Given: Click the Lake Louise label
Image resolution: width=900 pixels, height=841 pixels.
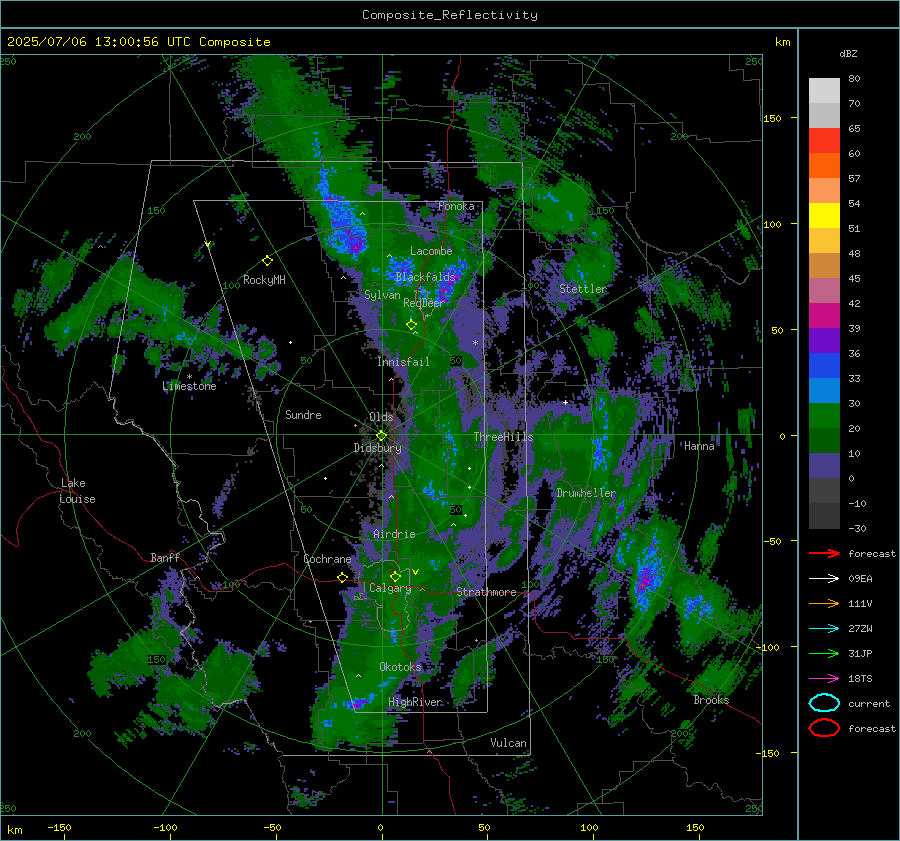Looking at the screenshot, I should click(x=77, y=491).
